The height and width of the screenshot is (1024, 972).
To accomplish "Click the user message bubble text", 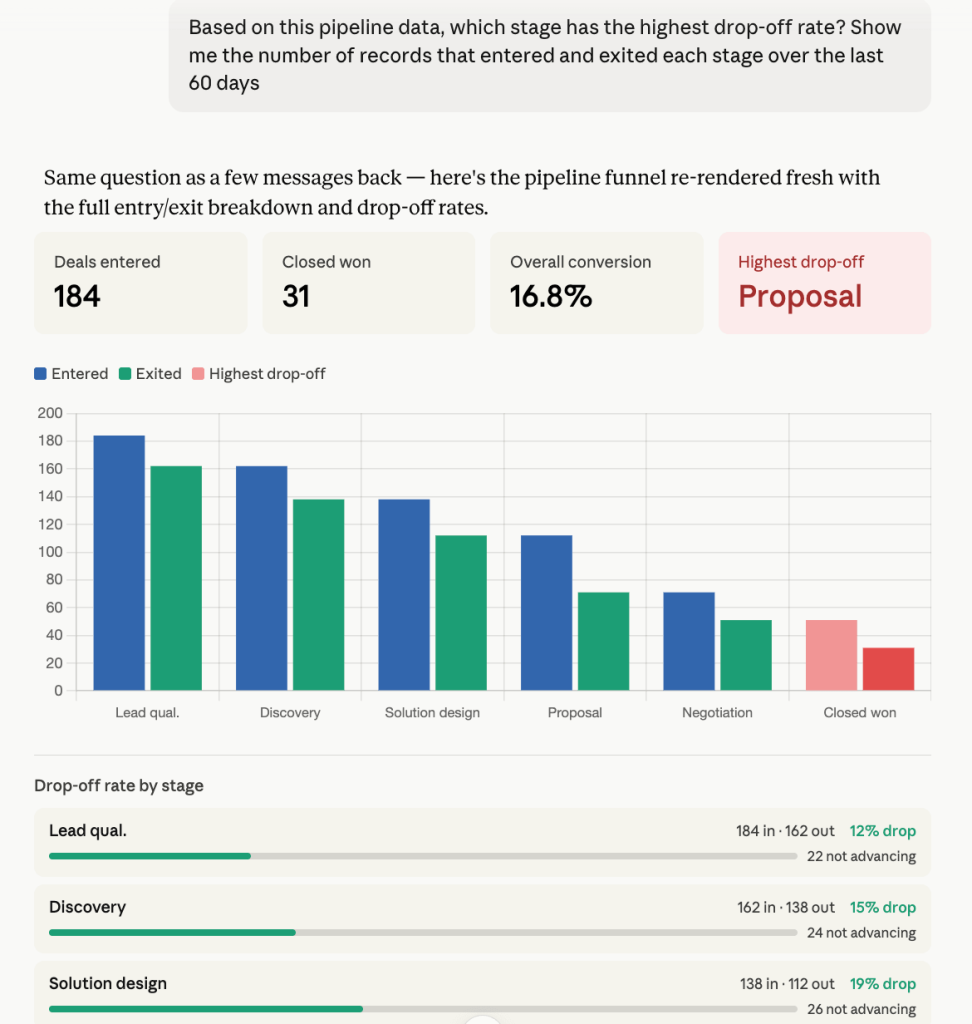I will [x=545, y=56].
